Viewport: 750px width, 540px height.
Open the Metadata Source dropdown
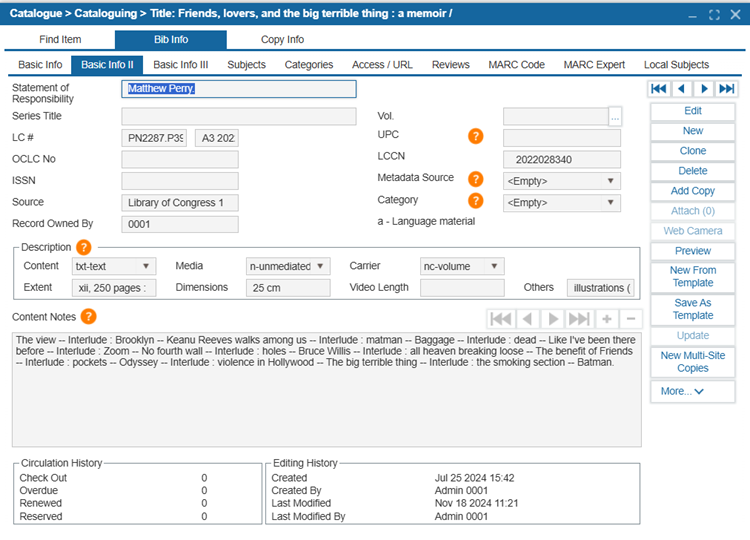[x=562, y=181]
